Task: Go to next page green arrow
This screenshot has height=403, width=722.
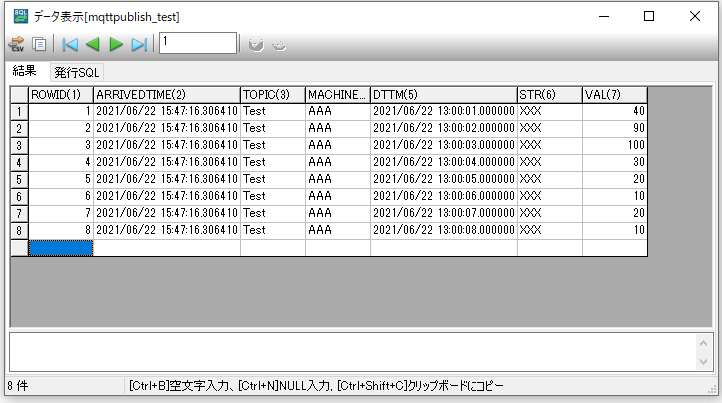Action: (116, 45)
